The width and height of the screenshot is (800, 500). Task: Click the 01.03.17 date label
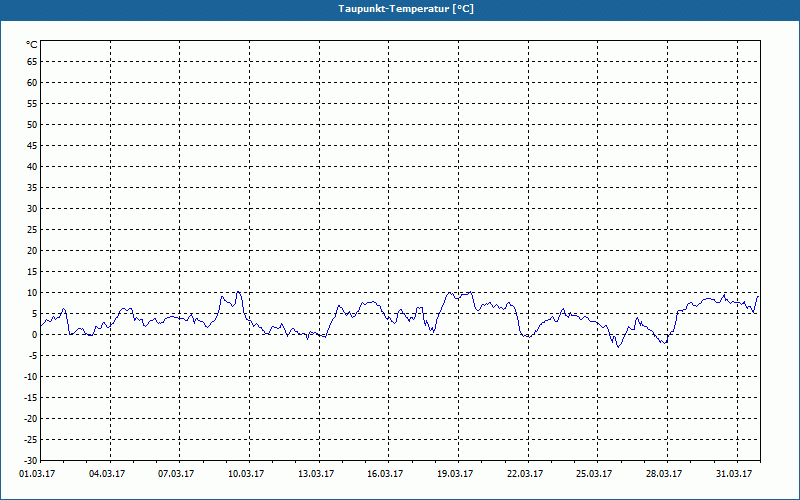[x=37, y=474]
